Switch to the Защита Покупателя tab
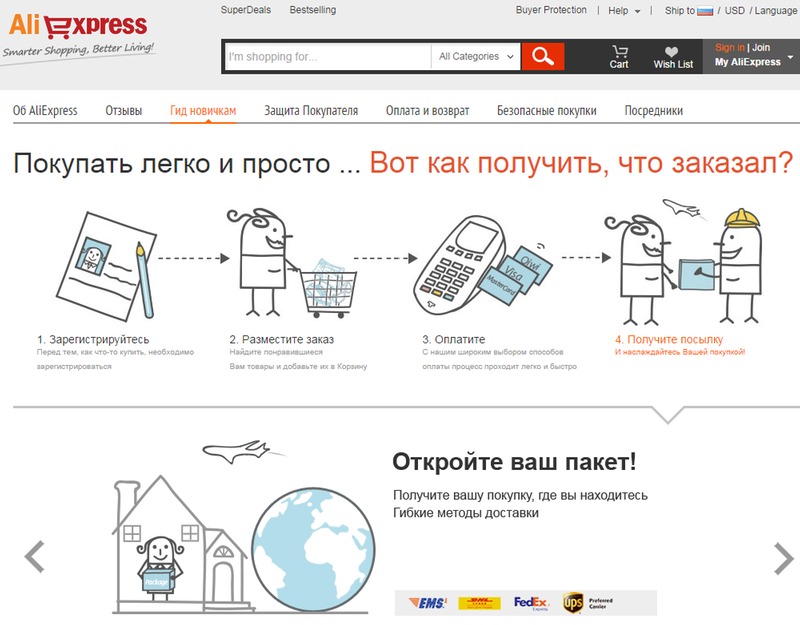The width and height of the screenshot is (800, 625). point(311,110)
